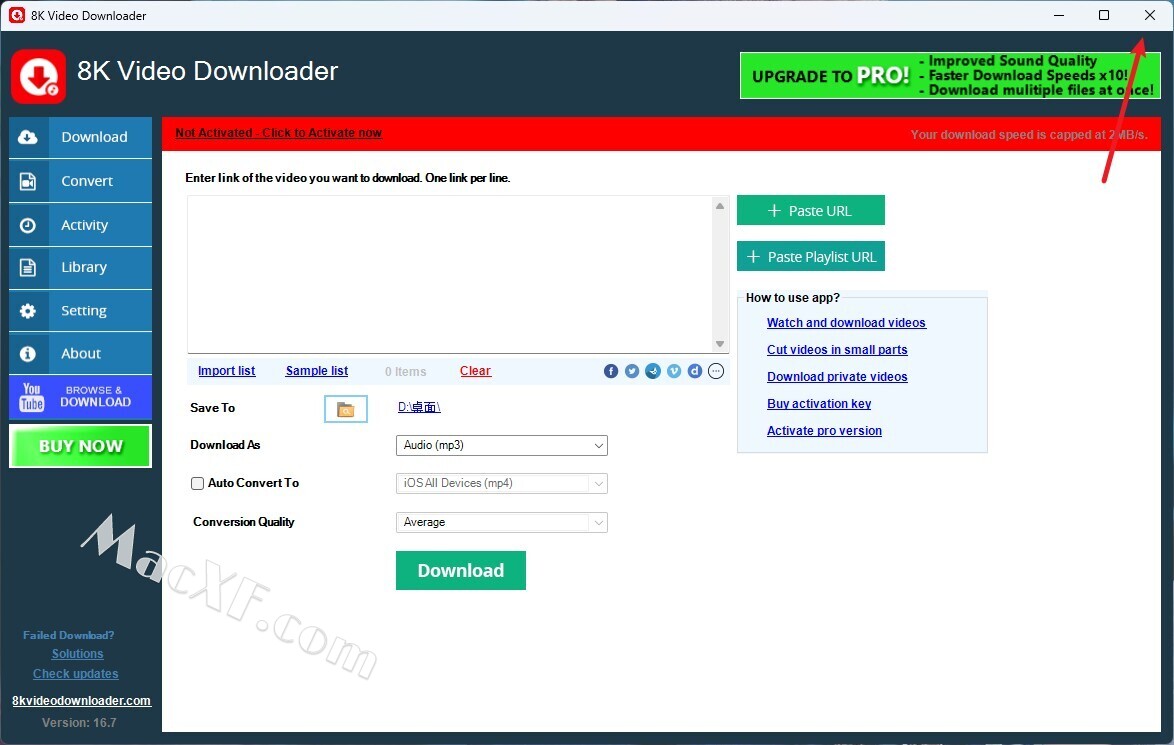Open the Setting tab
Viewport: 1174px width, 745px height.
click(80, 311)
